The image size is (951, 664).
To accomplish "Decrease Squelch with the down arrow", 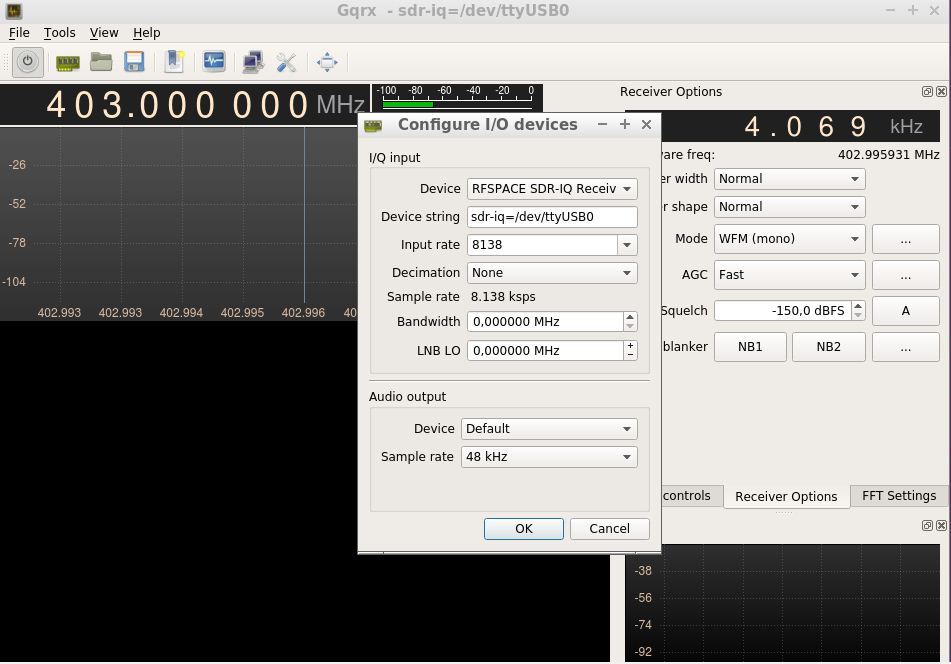I will pyautogui.click(x=858, y=315).
